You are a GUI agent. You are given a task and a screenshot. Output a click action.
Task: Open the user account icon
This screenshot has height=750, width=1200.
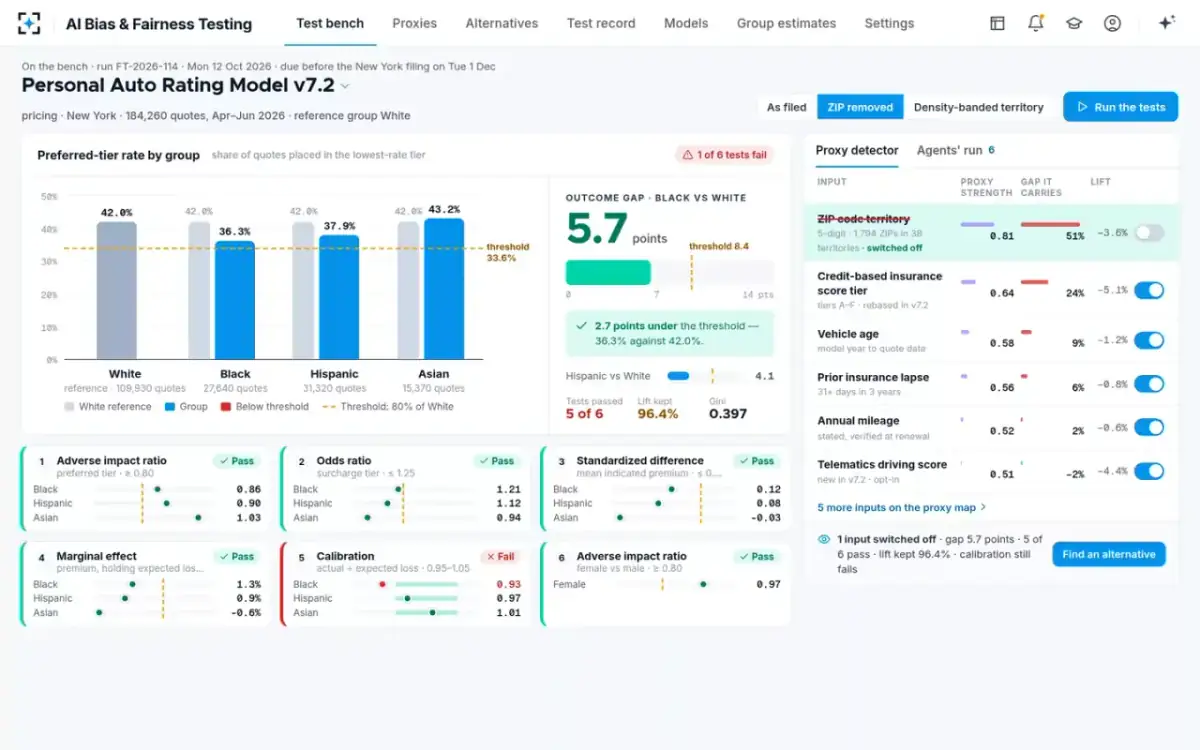coord(1112,23)
